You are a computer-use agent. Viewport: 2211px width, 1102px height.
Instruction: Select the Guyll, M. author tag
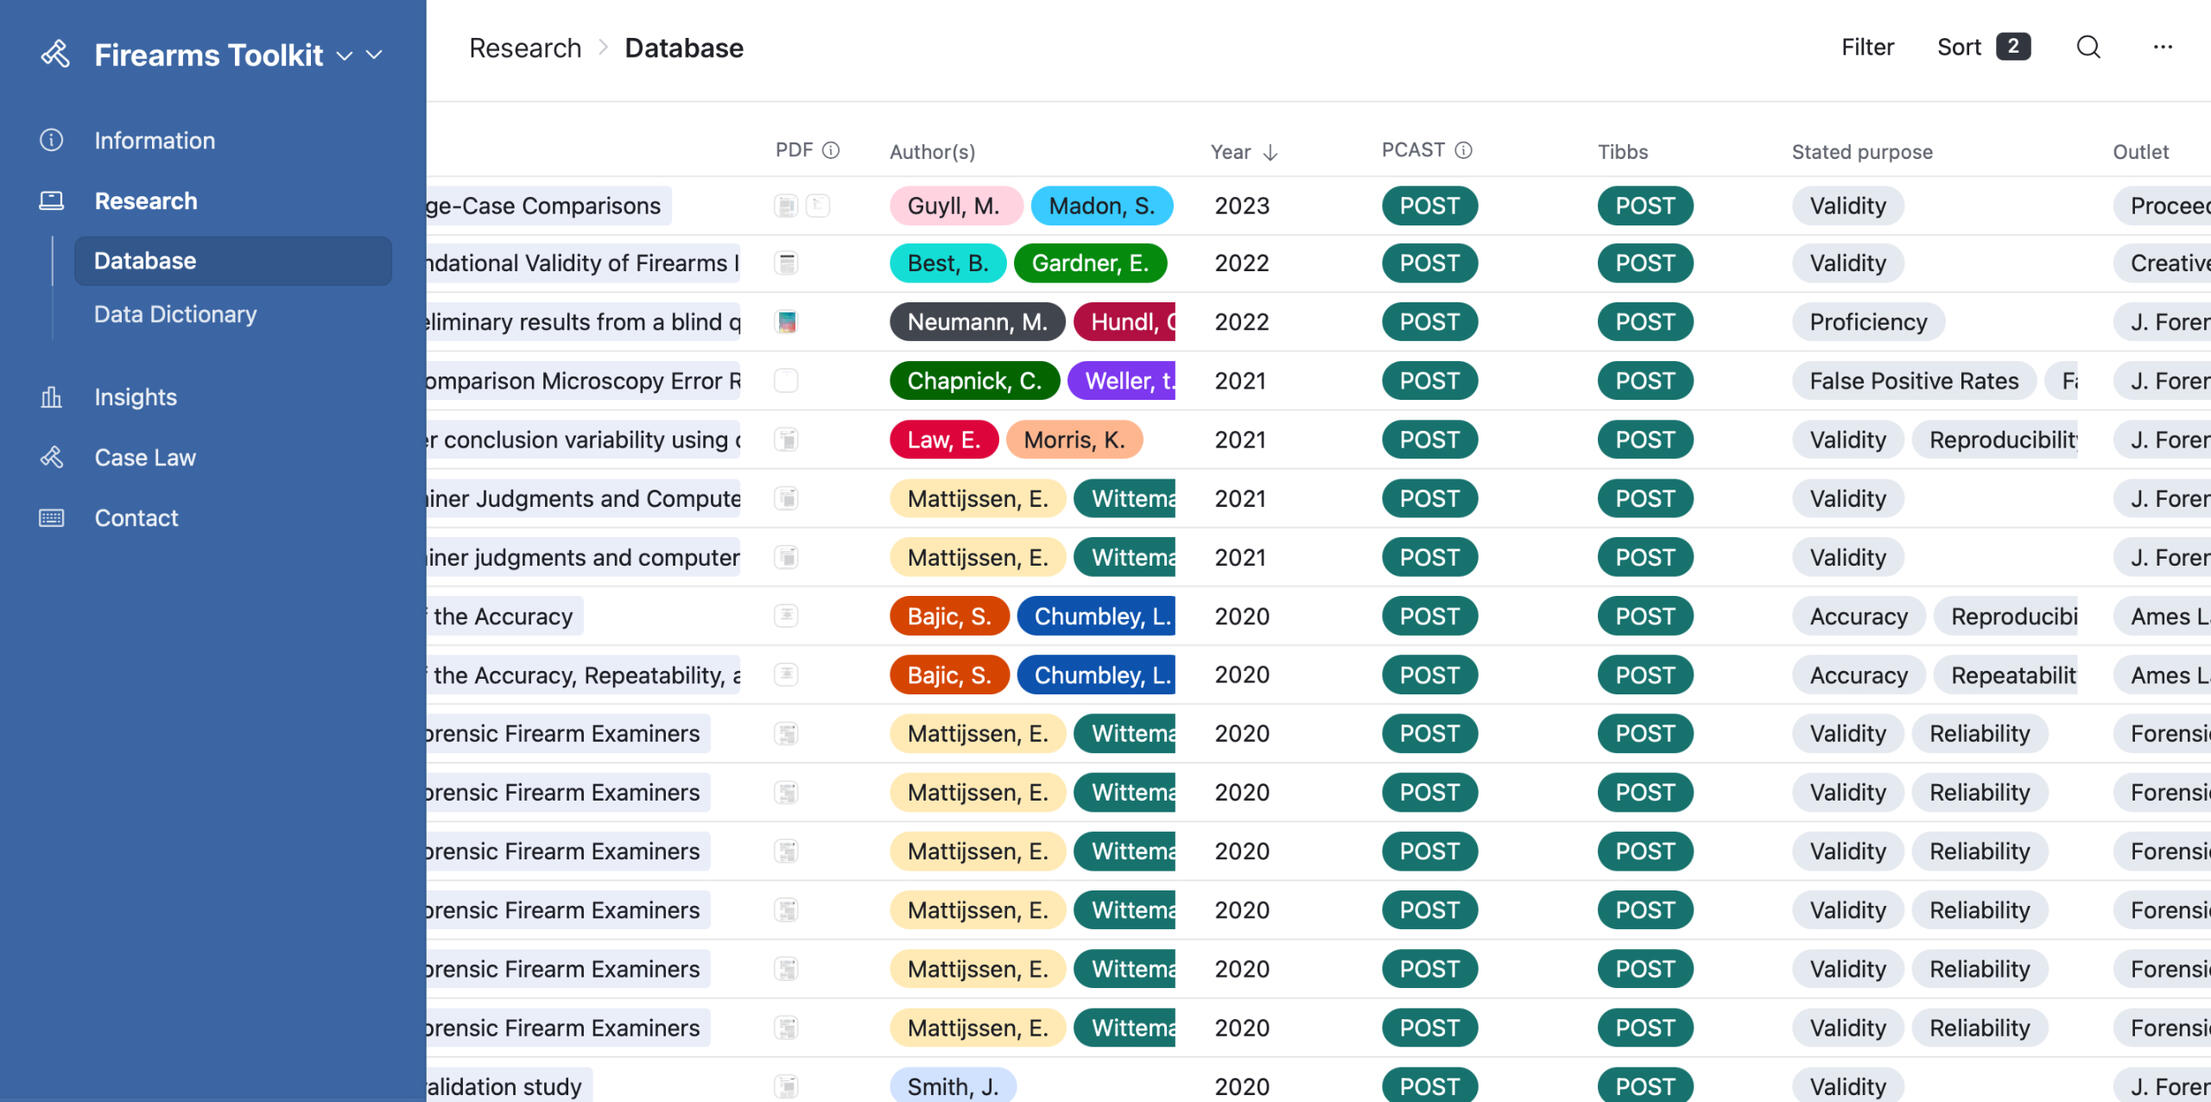tap(954, 205)
